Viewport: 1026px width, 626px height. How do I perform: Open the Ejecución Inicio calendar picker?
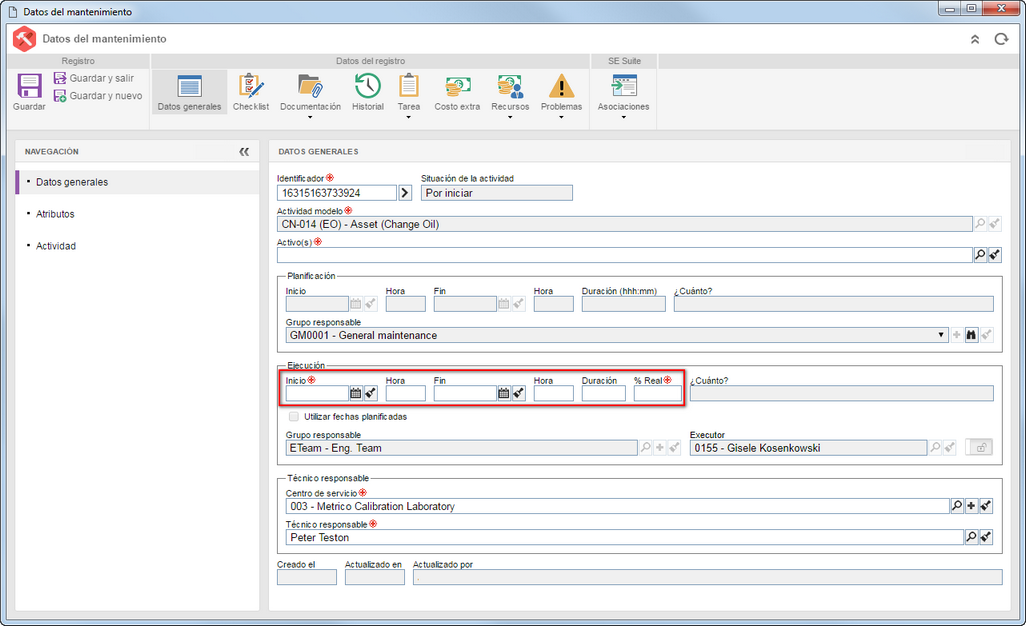coord(355,393)
